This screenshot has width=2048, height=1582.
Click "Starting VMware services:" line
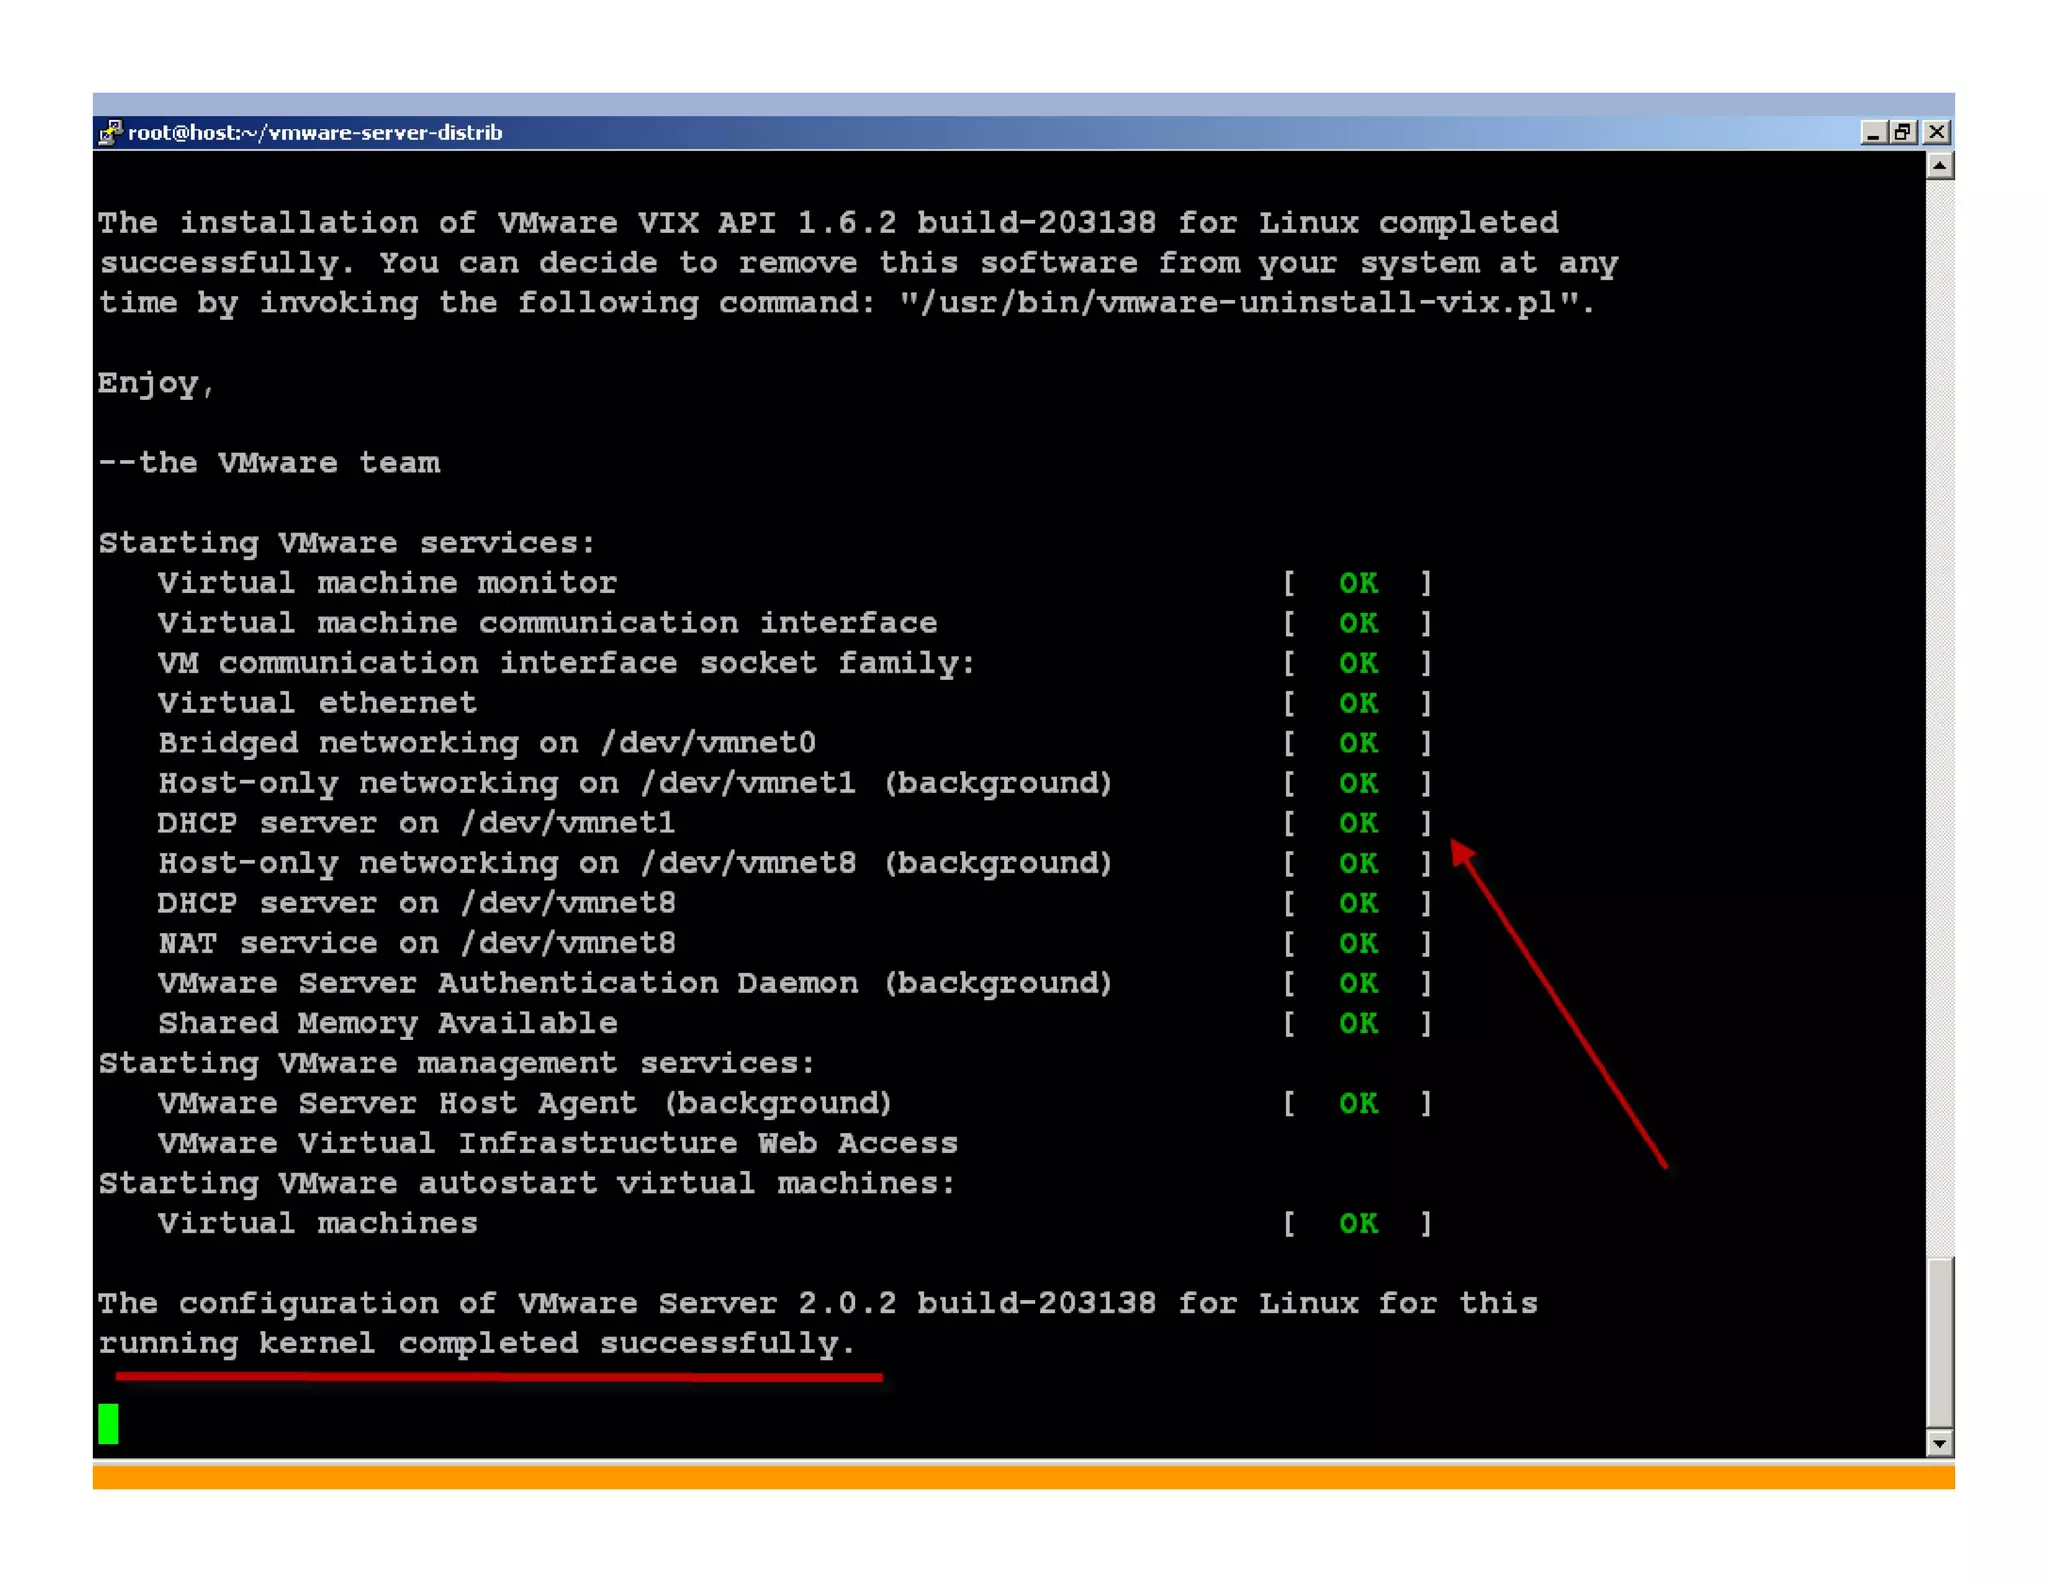coord(347,543)
